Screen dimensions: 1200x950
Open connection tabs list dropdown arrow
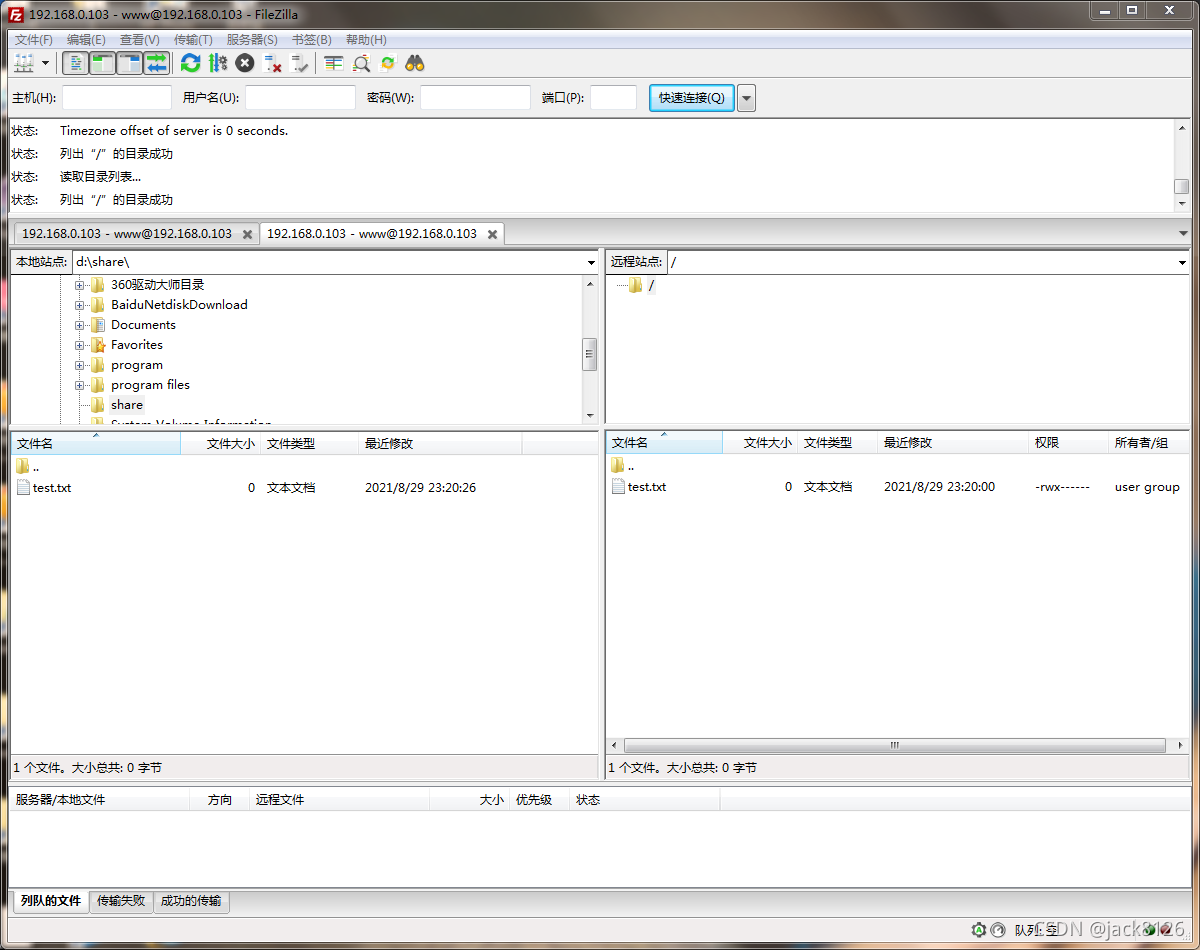(x=1183, y=233)
